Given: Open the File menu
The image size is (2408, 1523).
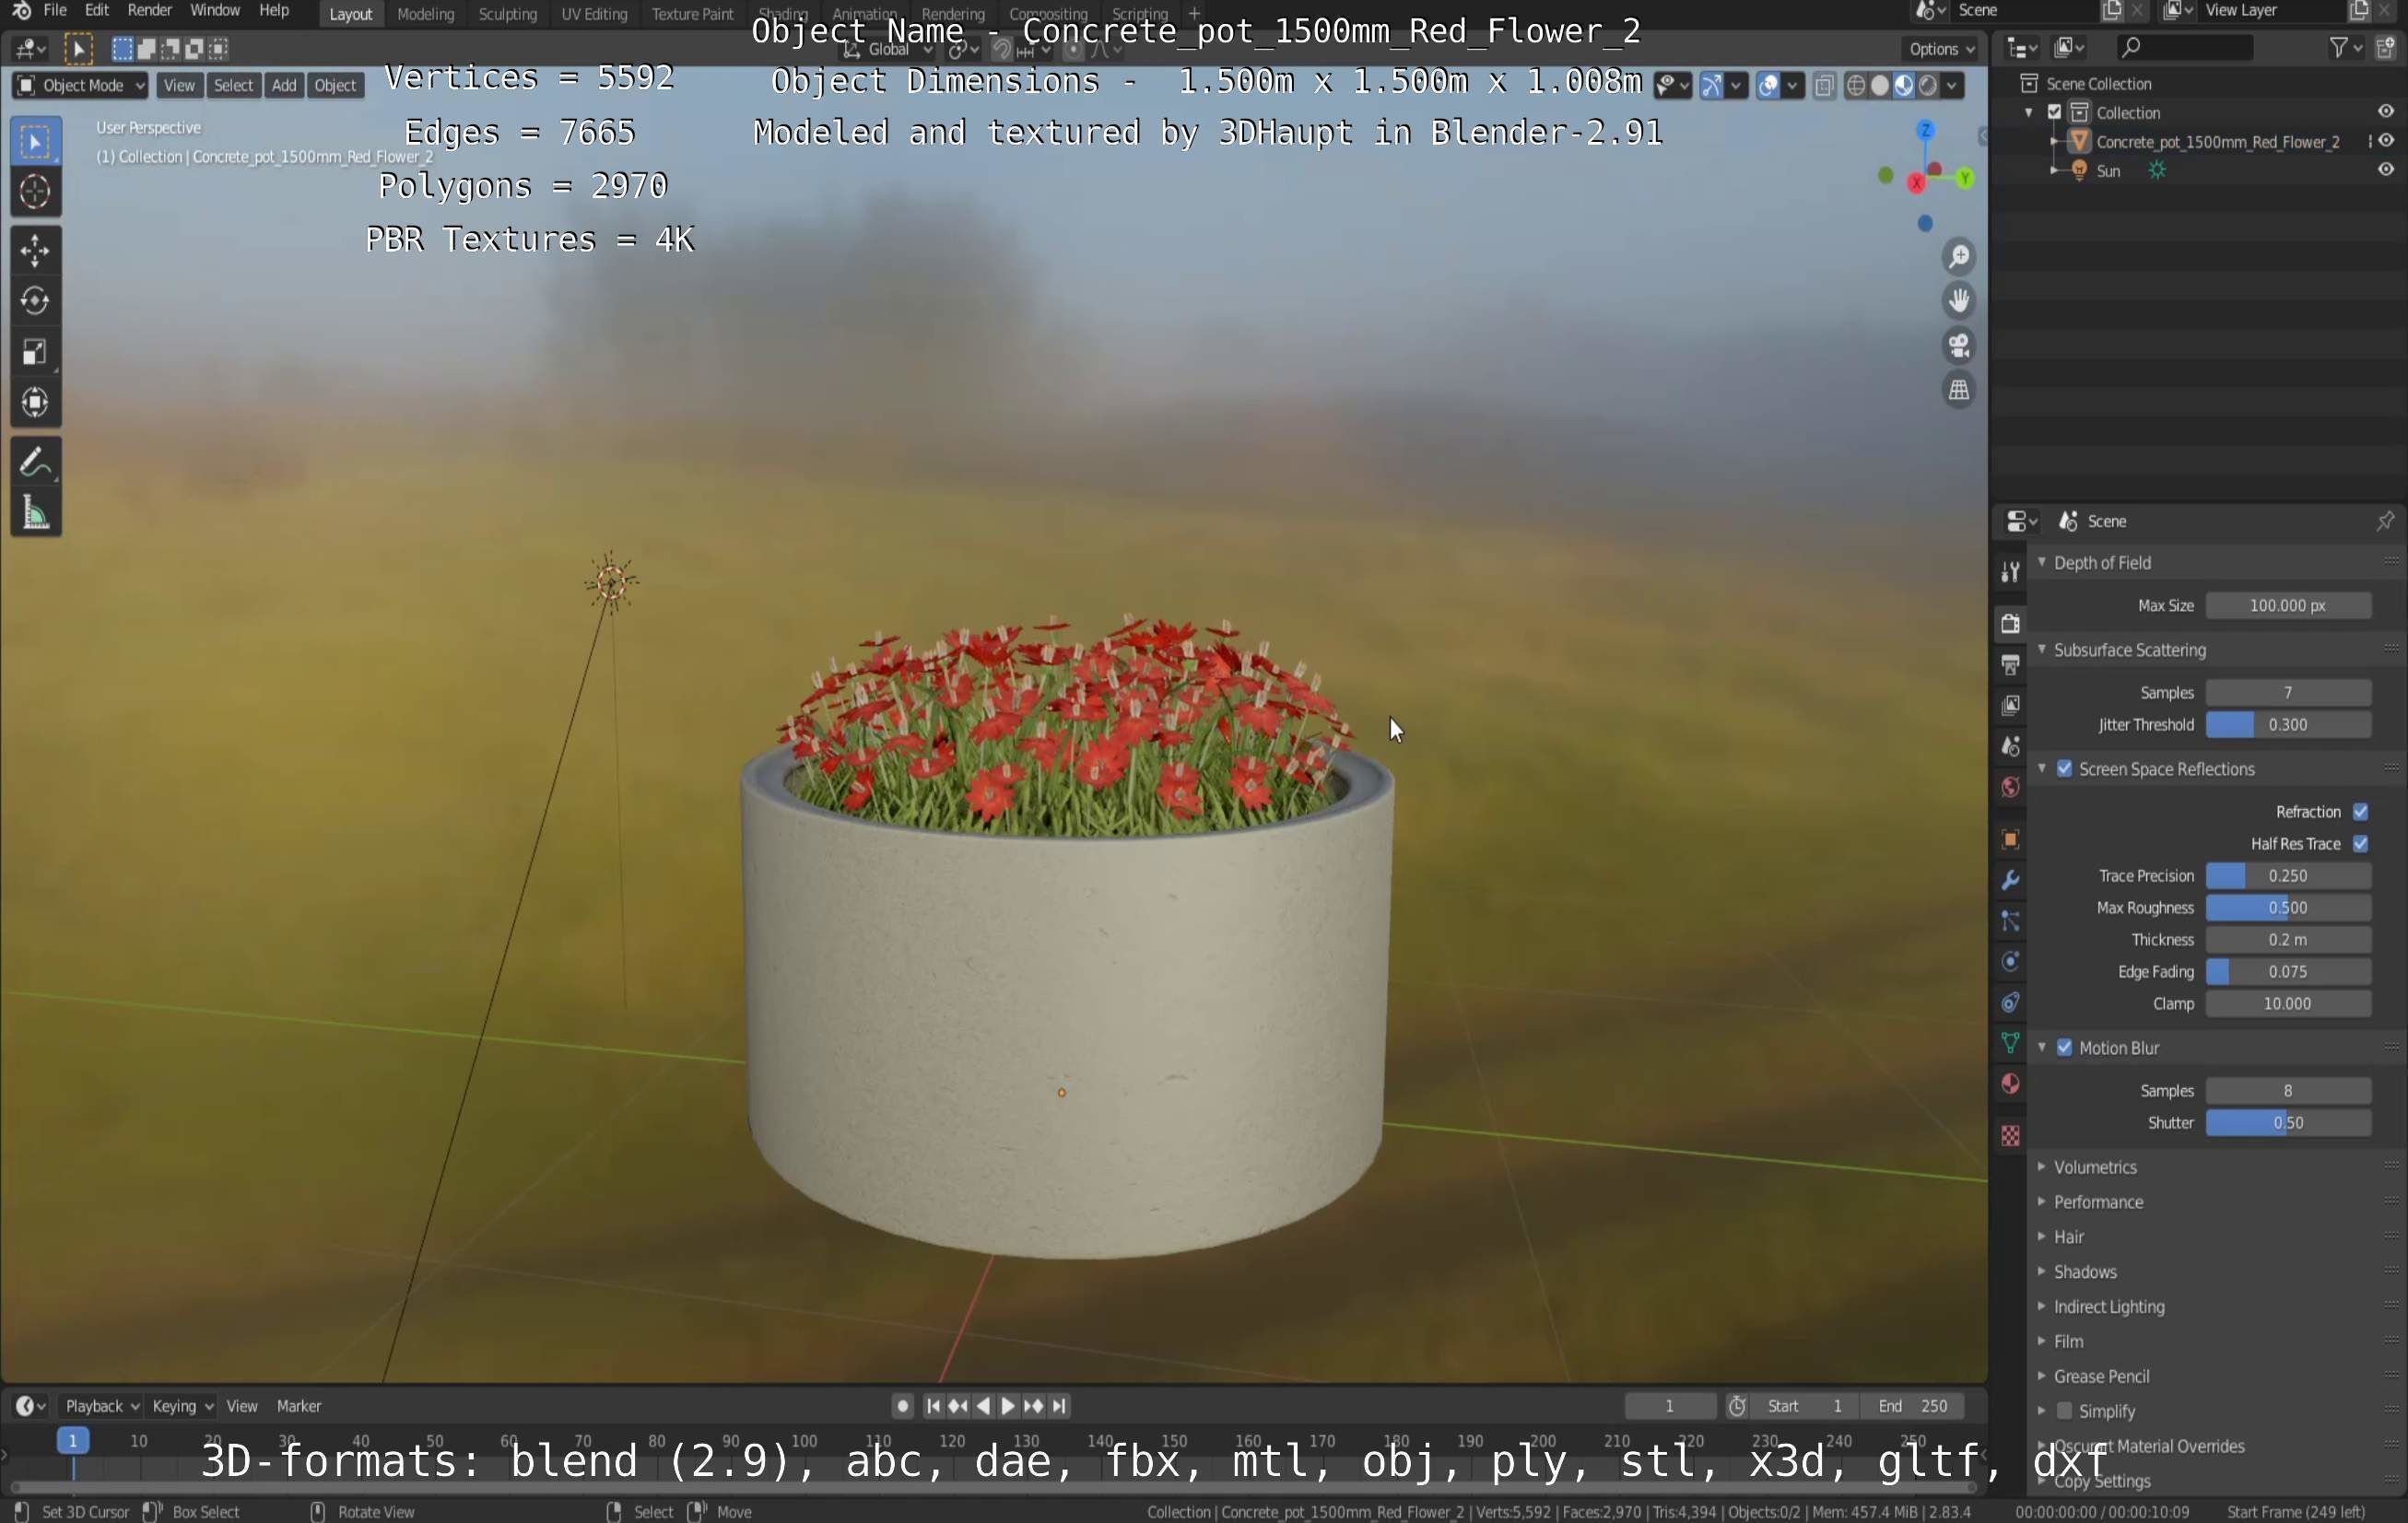Looking at the screenshot, I should click(55, 11).
